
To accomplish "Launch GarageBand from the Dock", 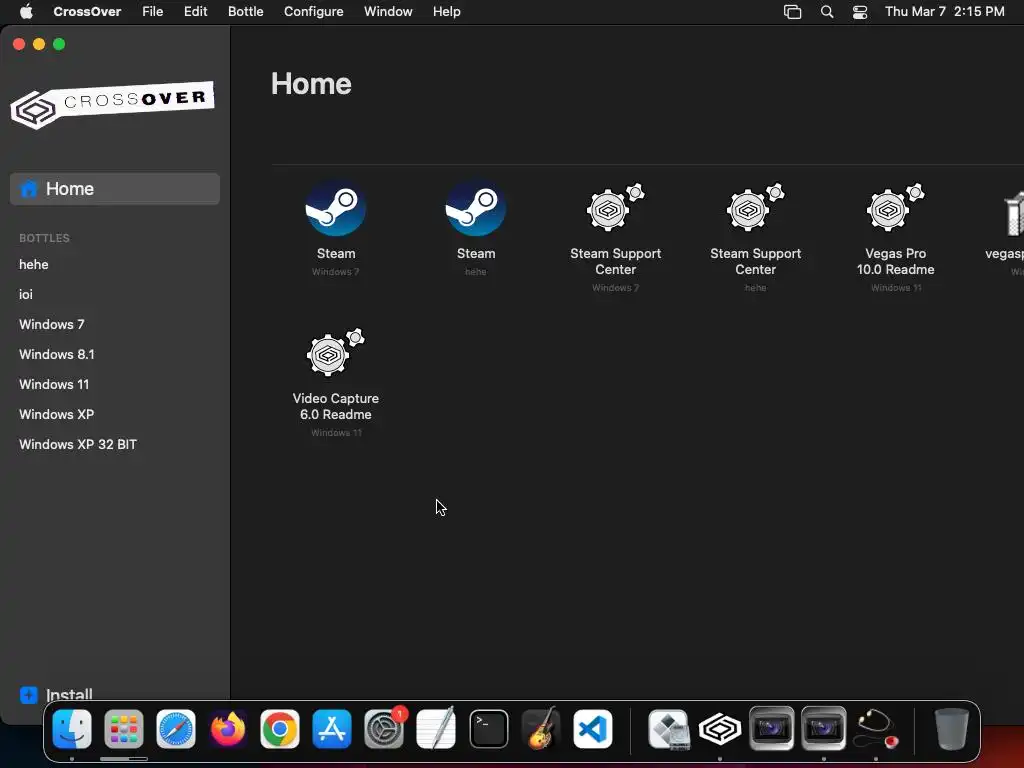I will point(541,729).
